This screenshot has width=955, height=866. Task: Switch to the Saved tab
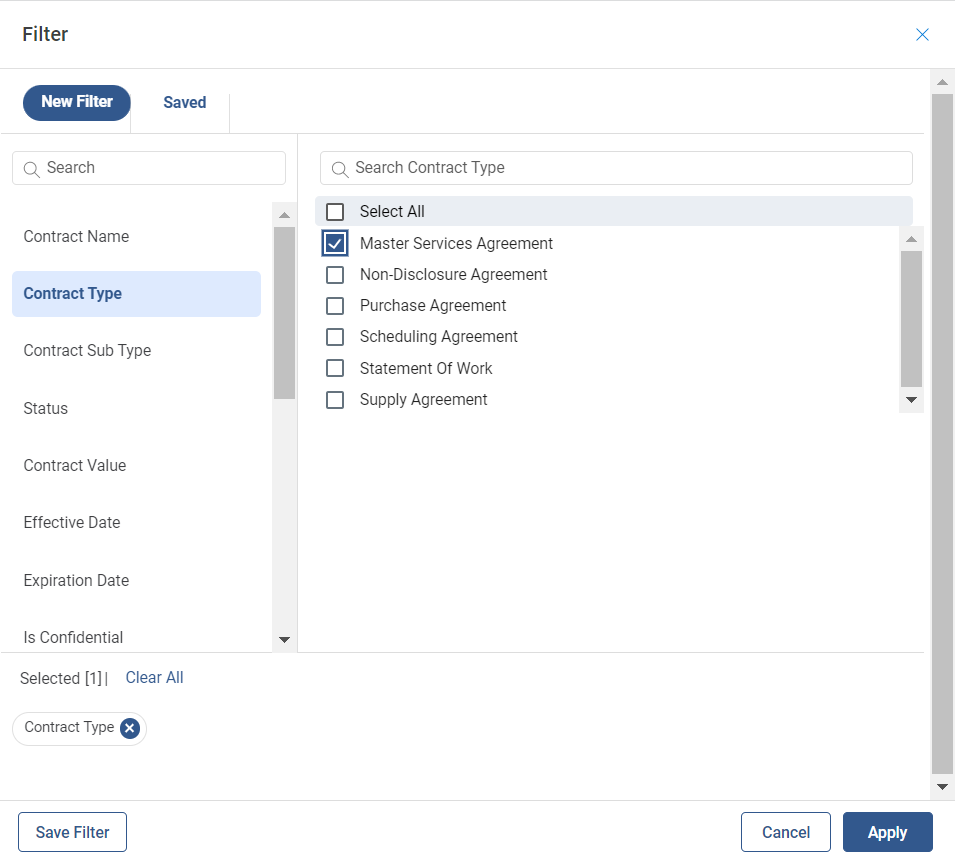(x=184, y=102)
